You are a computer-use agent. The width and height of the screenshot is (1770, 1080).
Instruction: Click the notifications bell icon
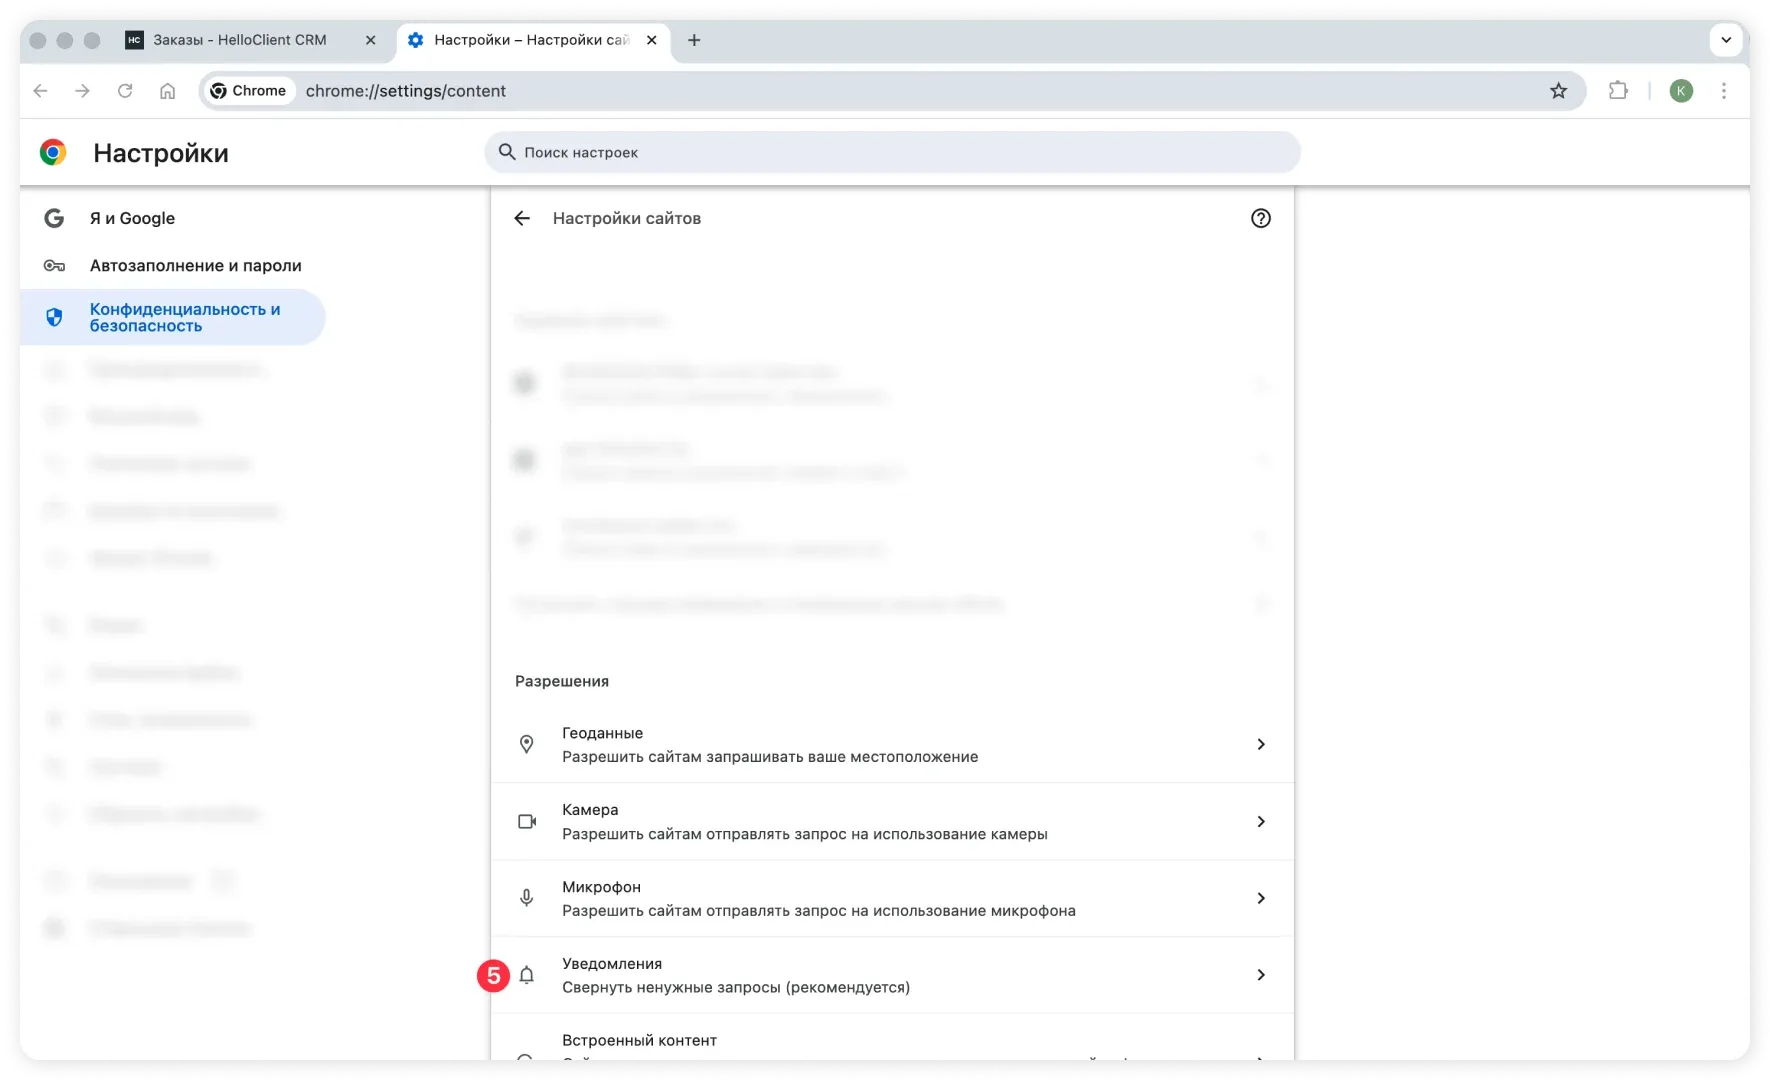tap(527, 975)
